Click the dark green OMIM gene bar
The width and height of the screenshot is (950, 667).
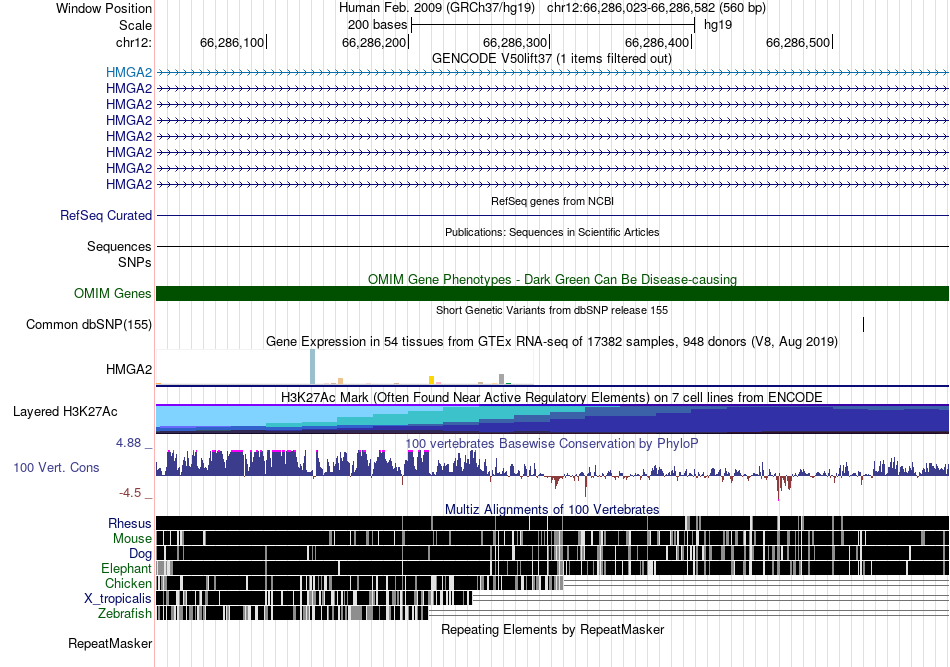click(x=553, y=294)
